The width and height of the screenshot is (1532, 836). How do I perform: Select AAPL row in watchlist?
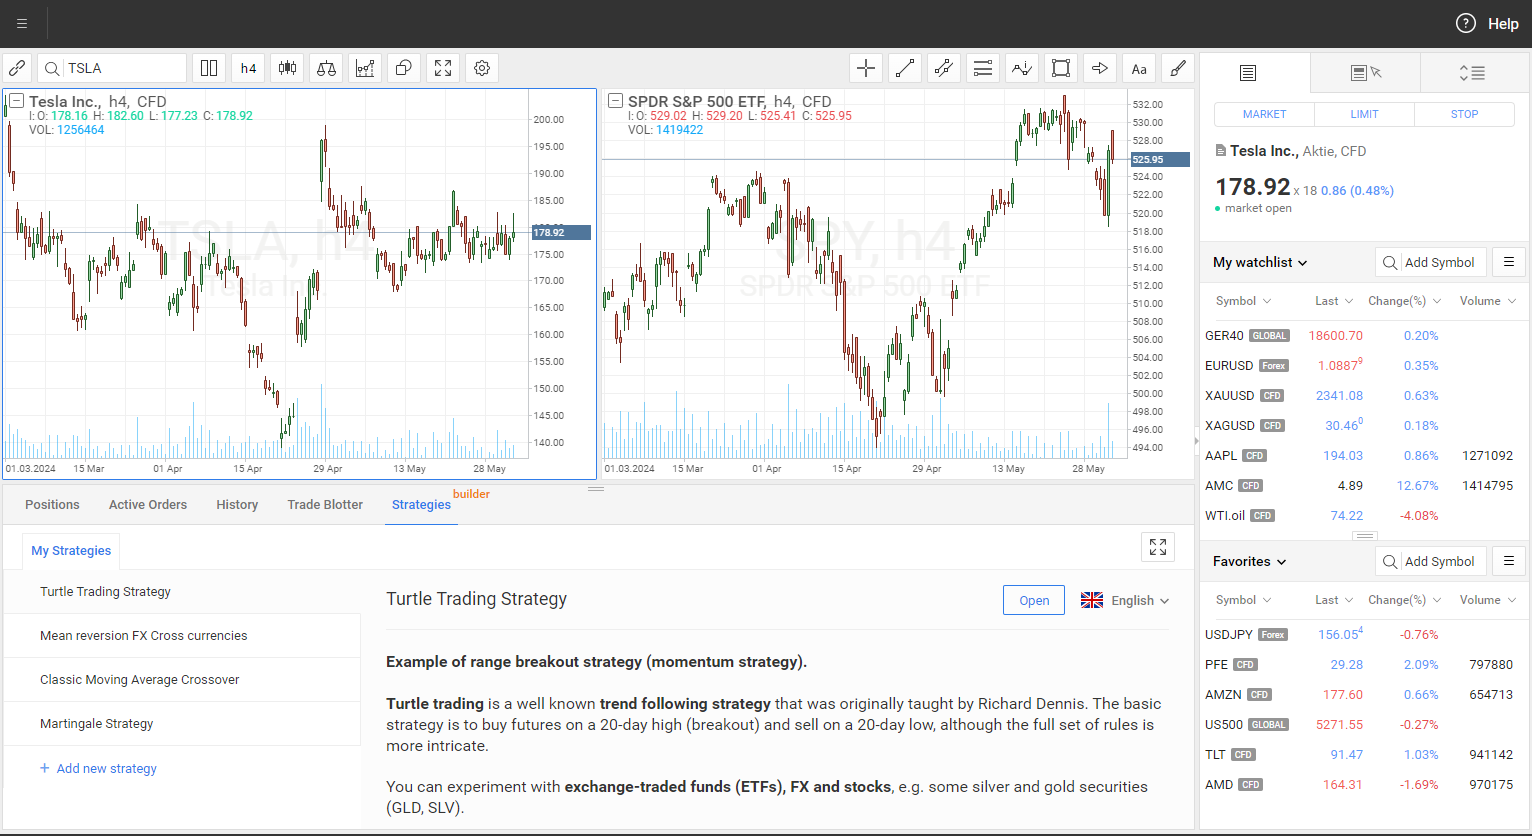pyautogui.click(x=1364, y=456)
